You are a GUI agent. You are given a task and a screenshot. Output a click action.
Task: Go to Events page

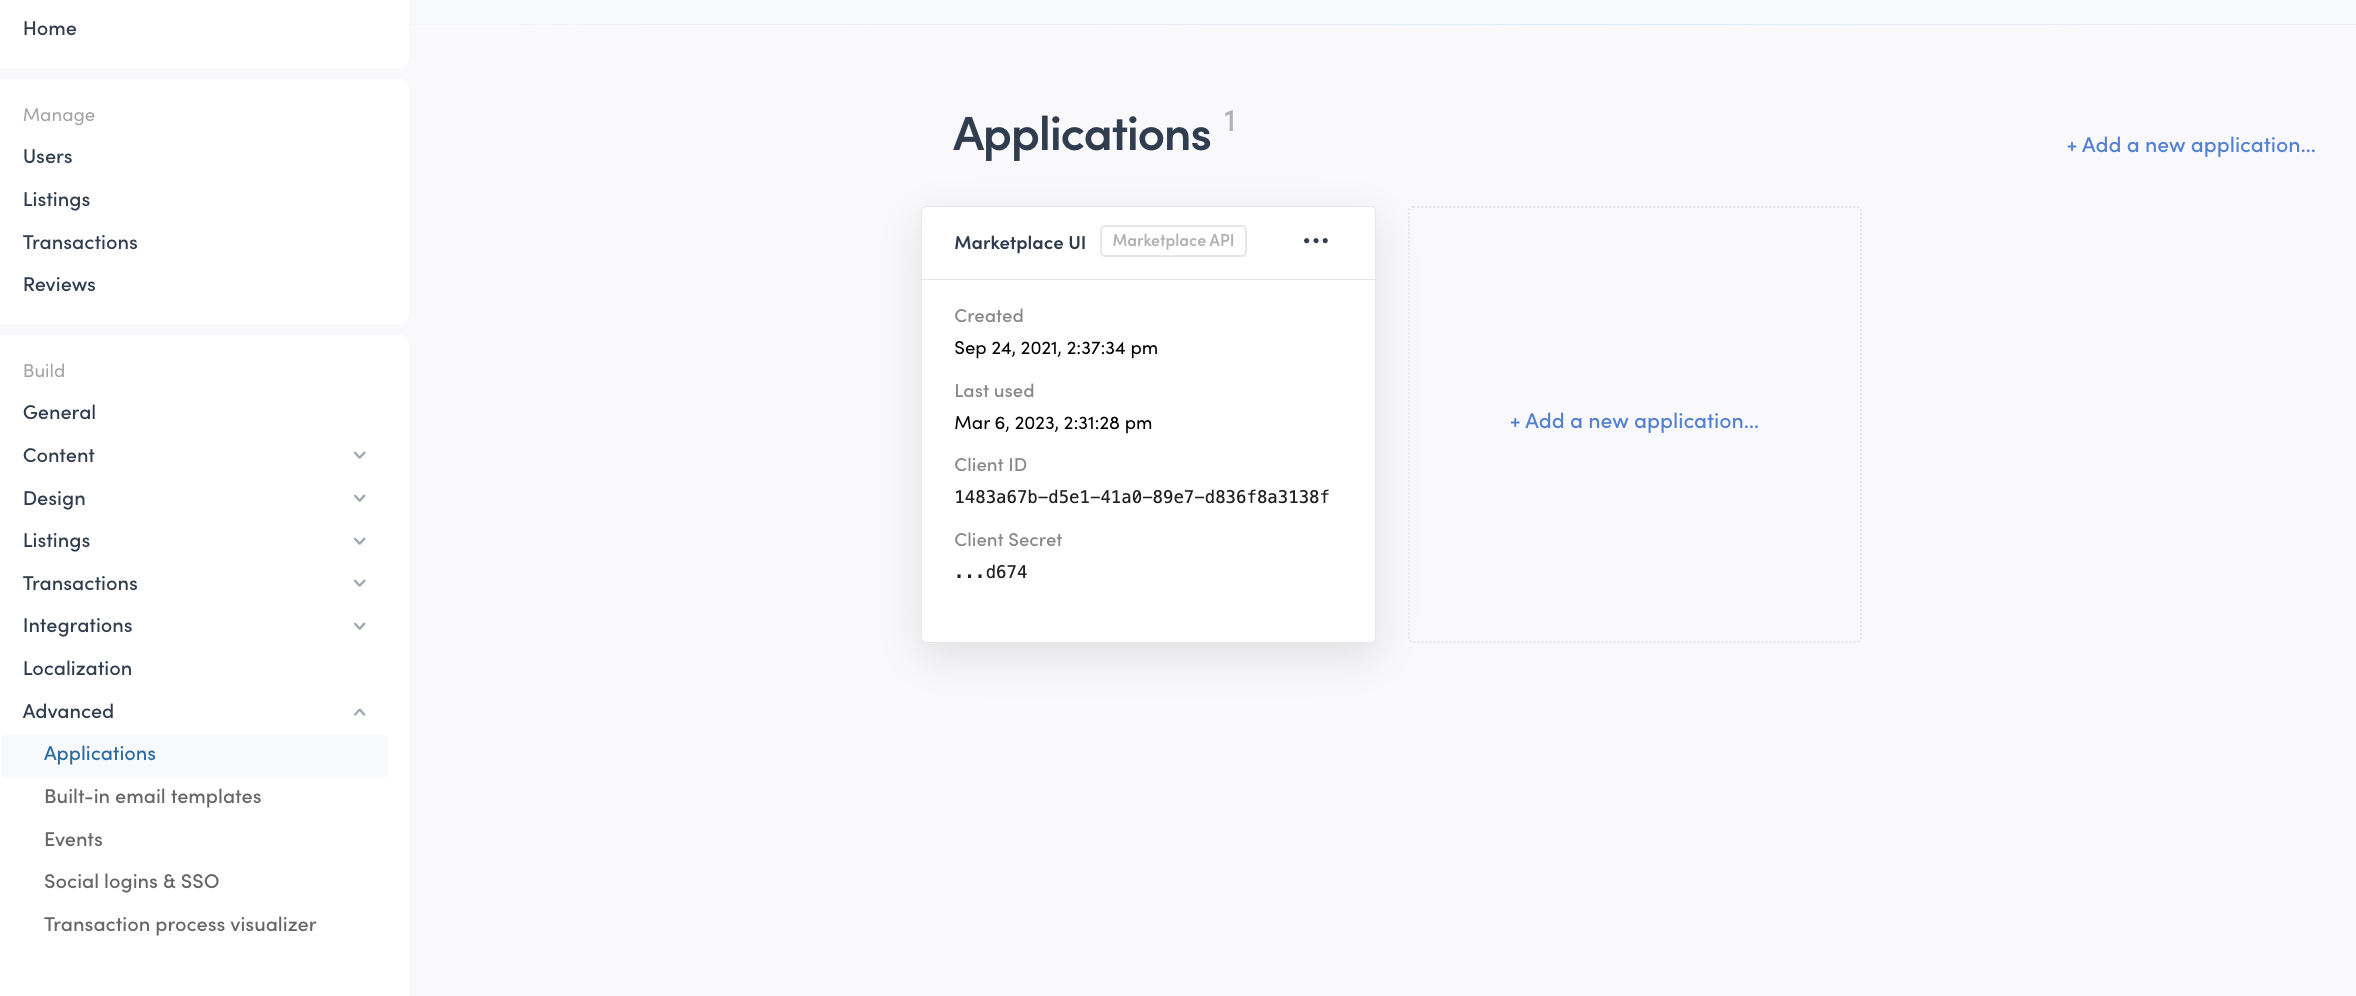(73, 840)
